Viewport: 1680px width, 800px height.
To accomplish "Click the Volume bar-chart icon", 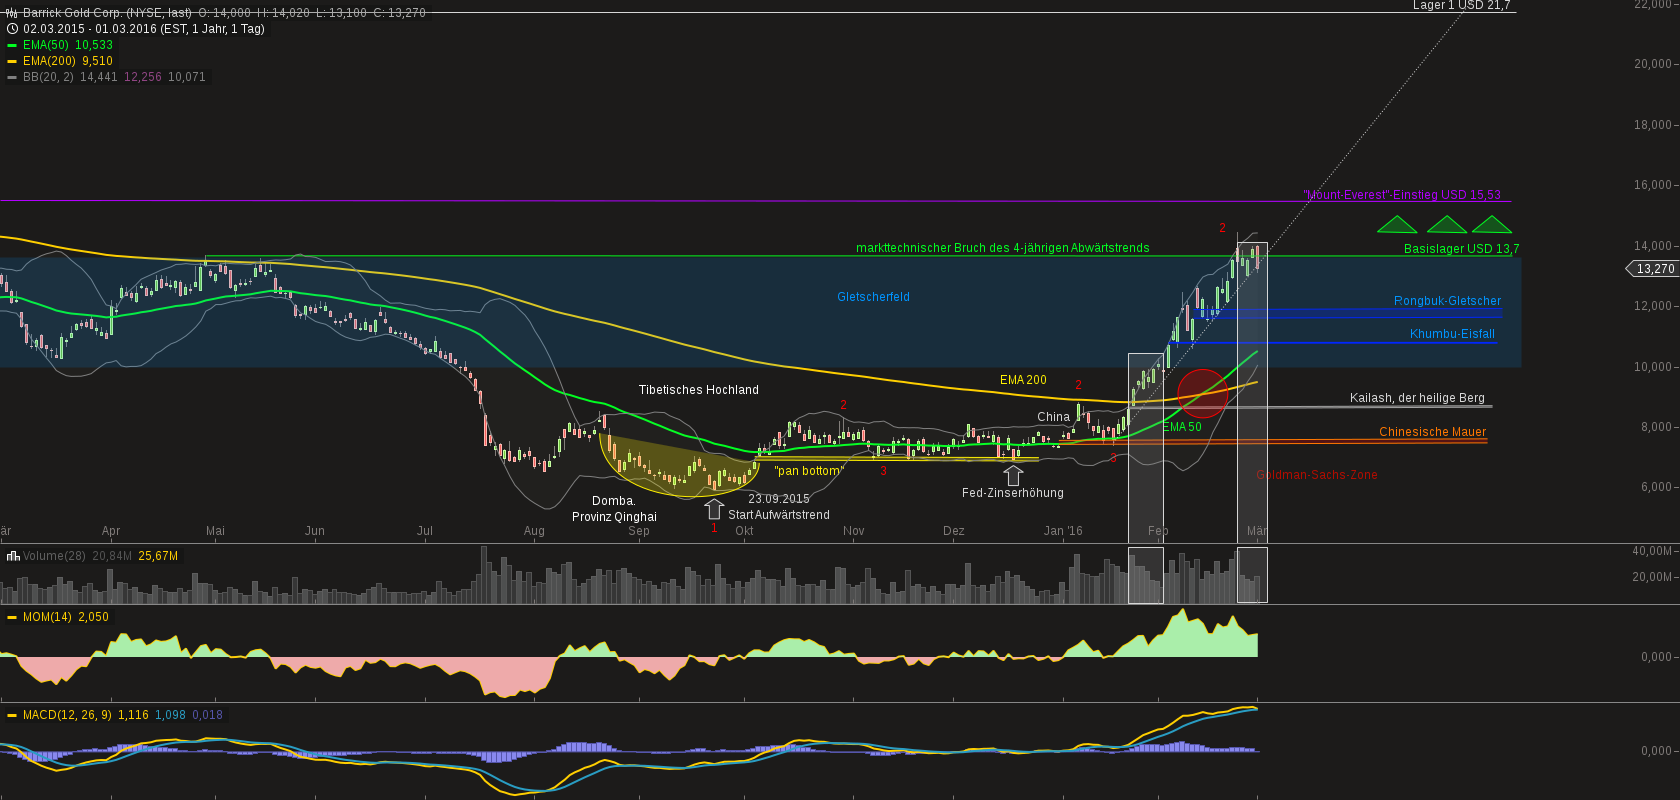I will (13, 556).
